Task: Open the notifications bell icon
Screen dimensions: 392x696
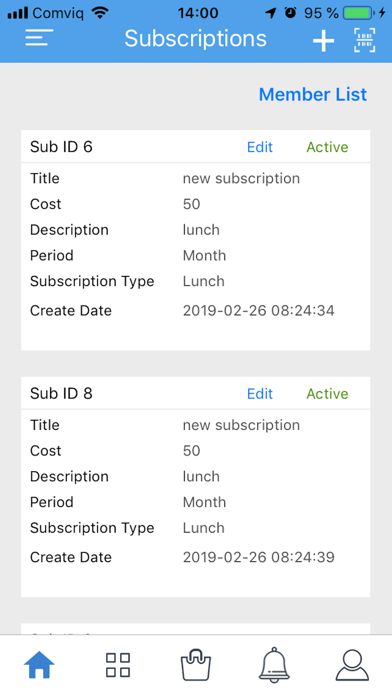Action: (274, 664)
